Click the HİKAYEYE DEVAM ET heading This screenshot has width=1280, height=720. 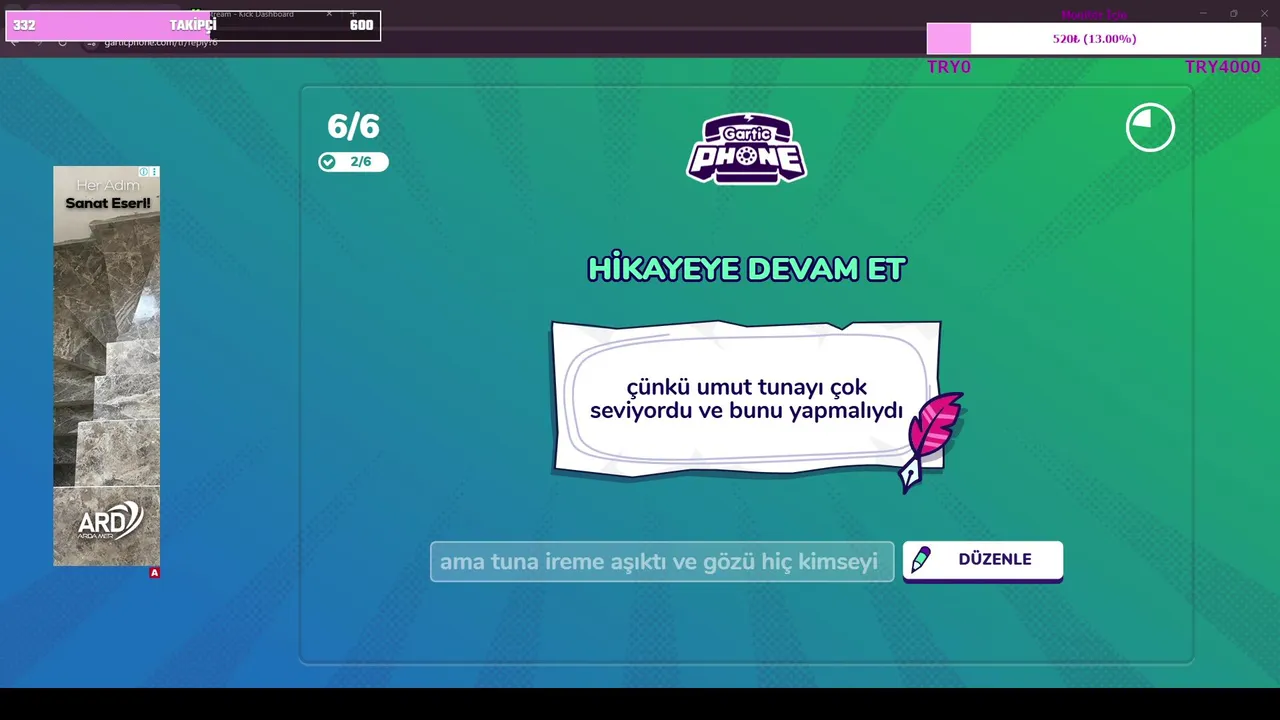746,269
